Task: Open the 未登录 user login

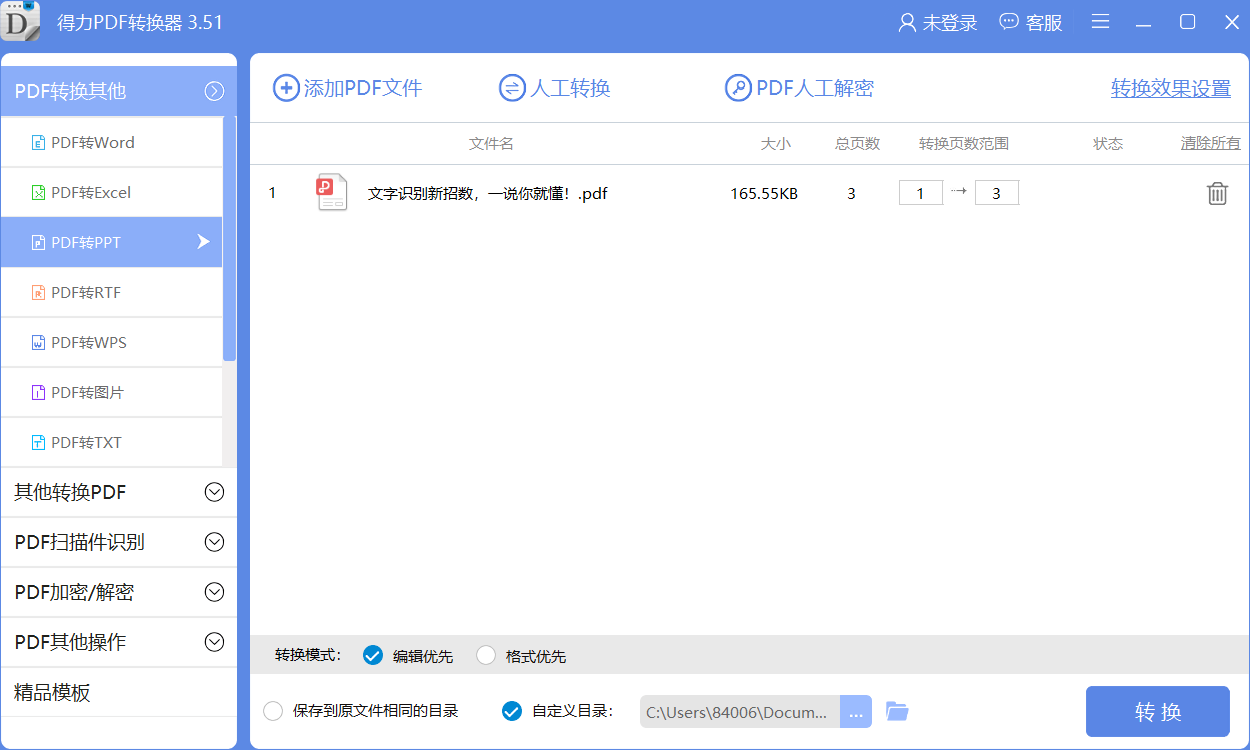Action: 938,22
